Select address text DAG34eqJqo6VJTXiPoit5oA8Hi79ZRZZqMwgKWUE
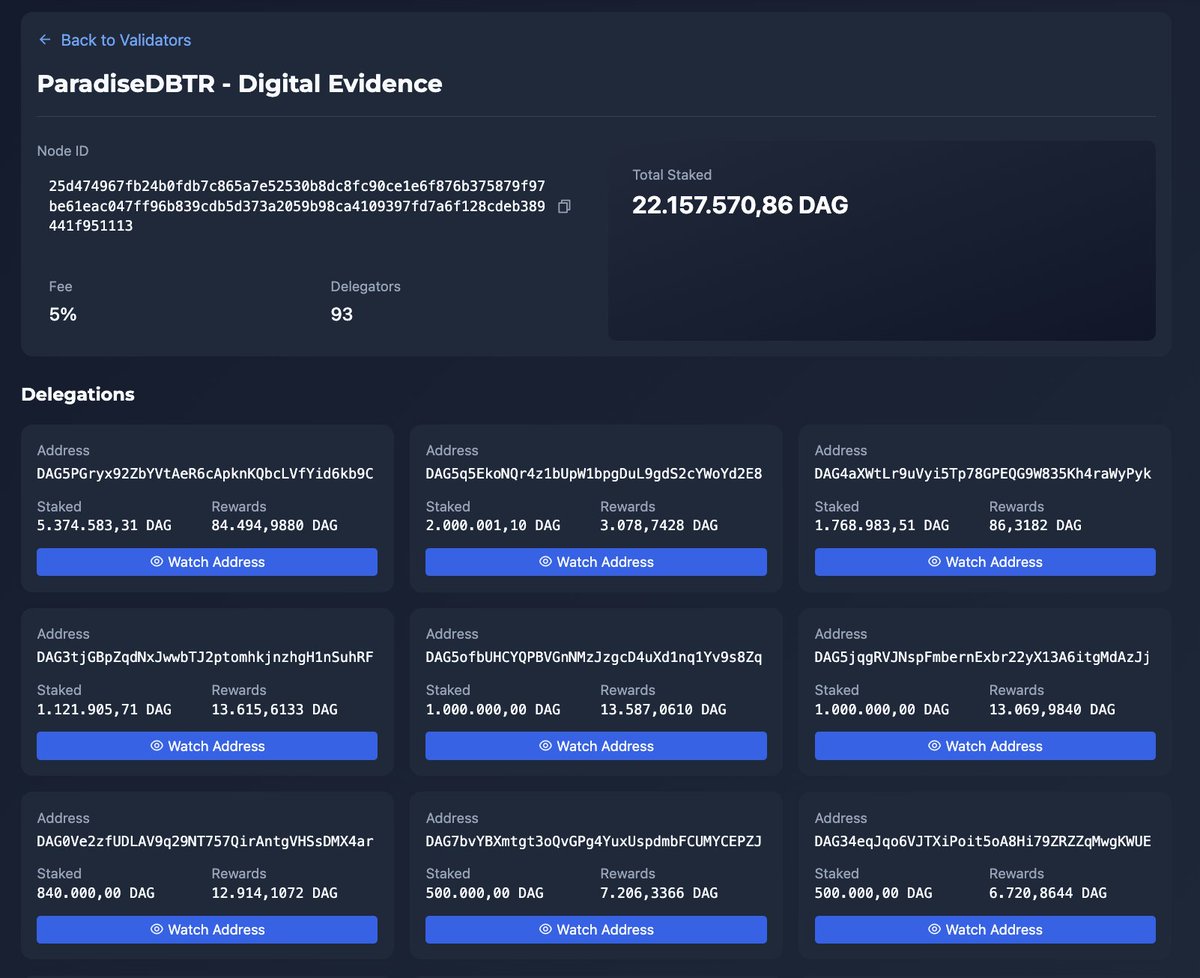 pyautogui.click(x=983, y=841)
